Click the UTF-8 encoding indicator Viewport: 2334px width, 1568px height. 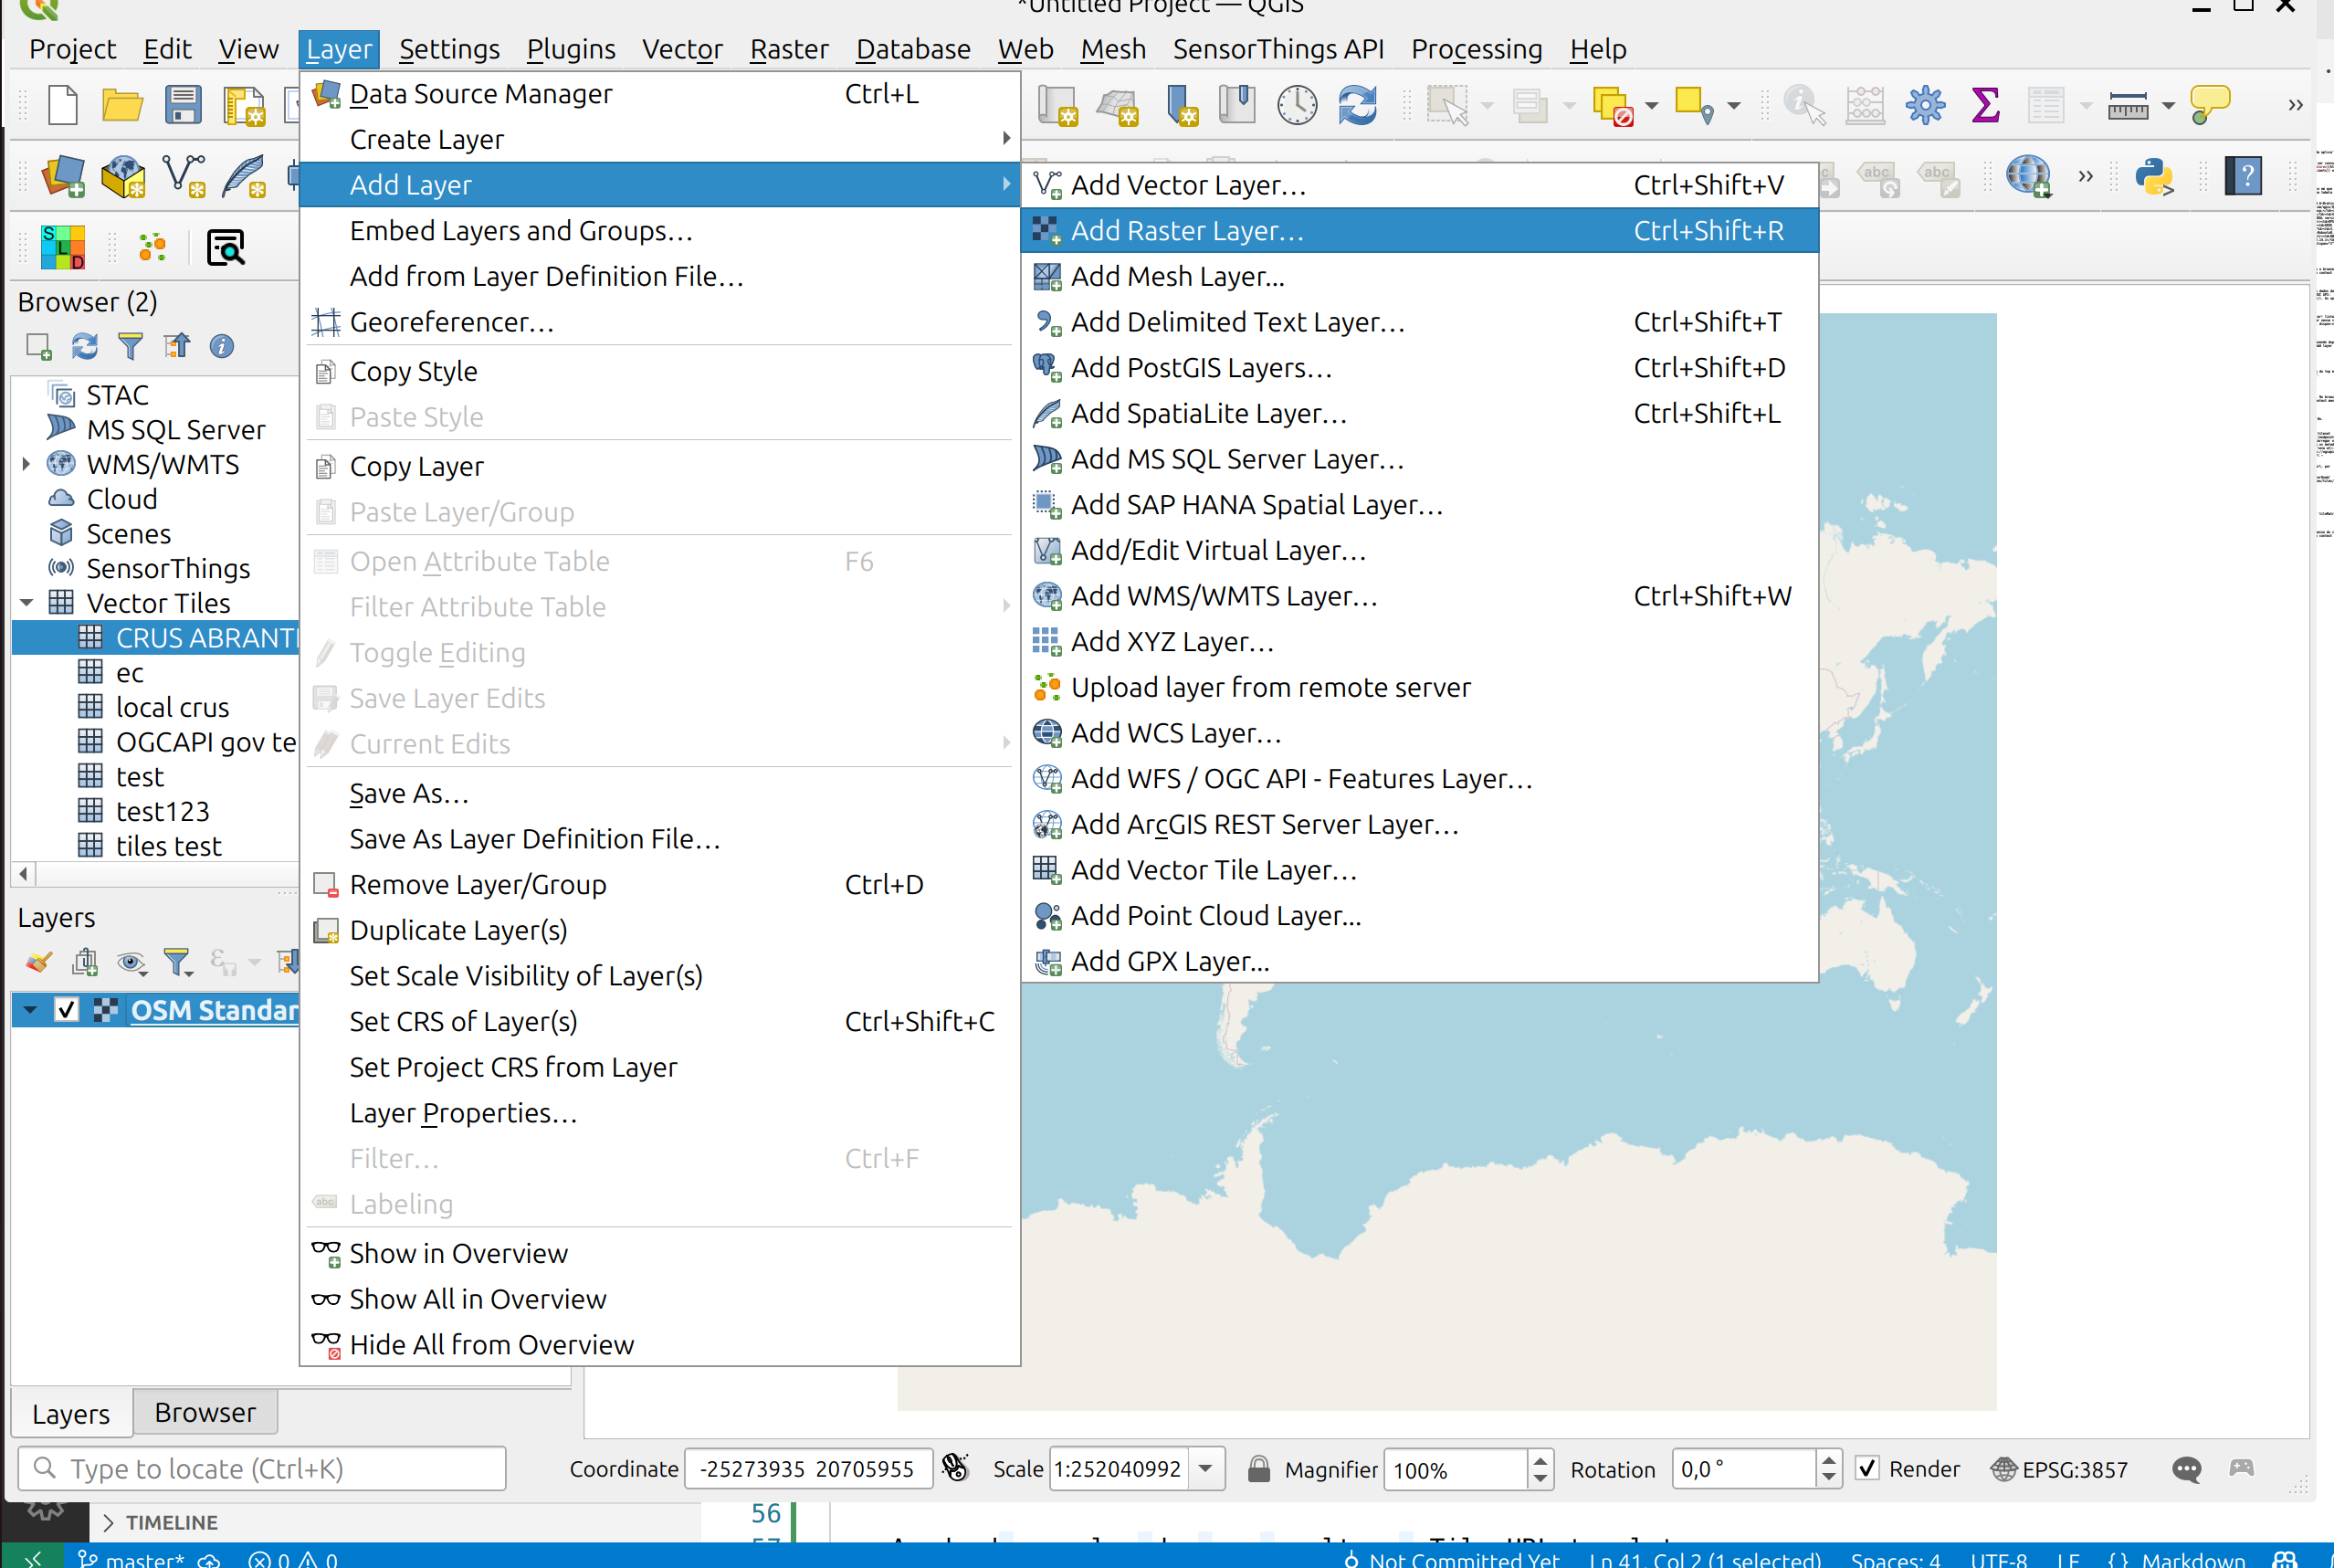pos(1998,1559)
